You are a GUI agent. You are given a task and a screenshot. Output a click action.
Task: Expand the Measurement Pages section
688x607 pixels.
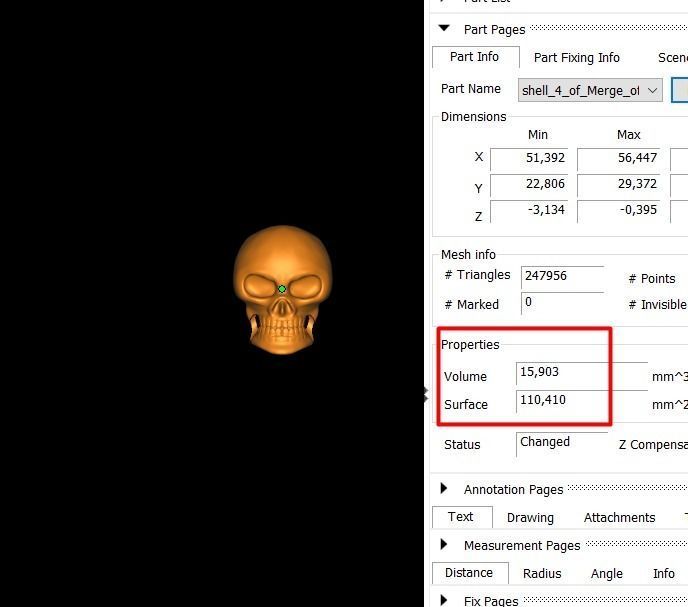coord(444,544)
